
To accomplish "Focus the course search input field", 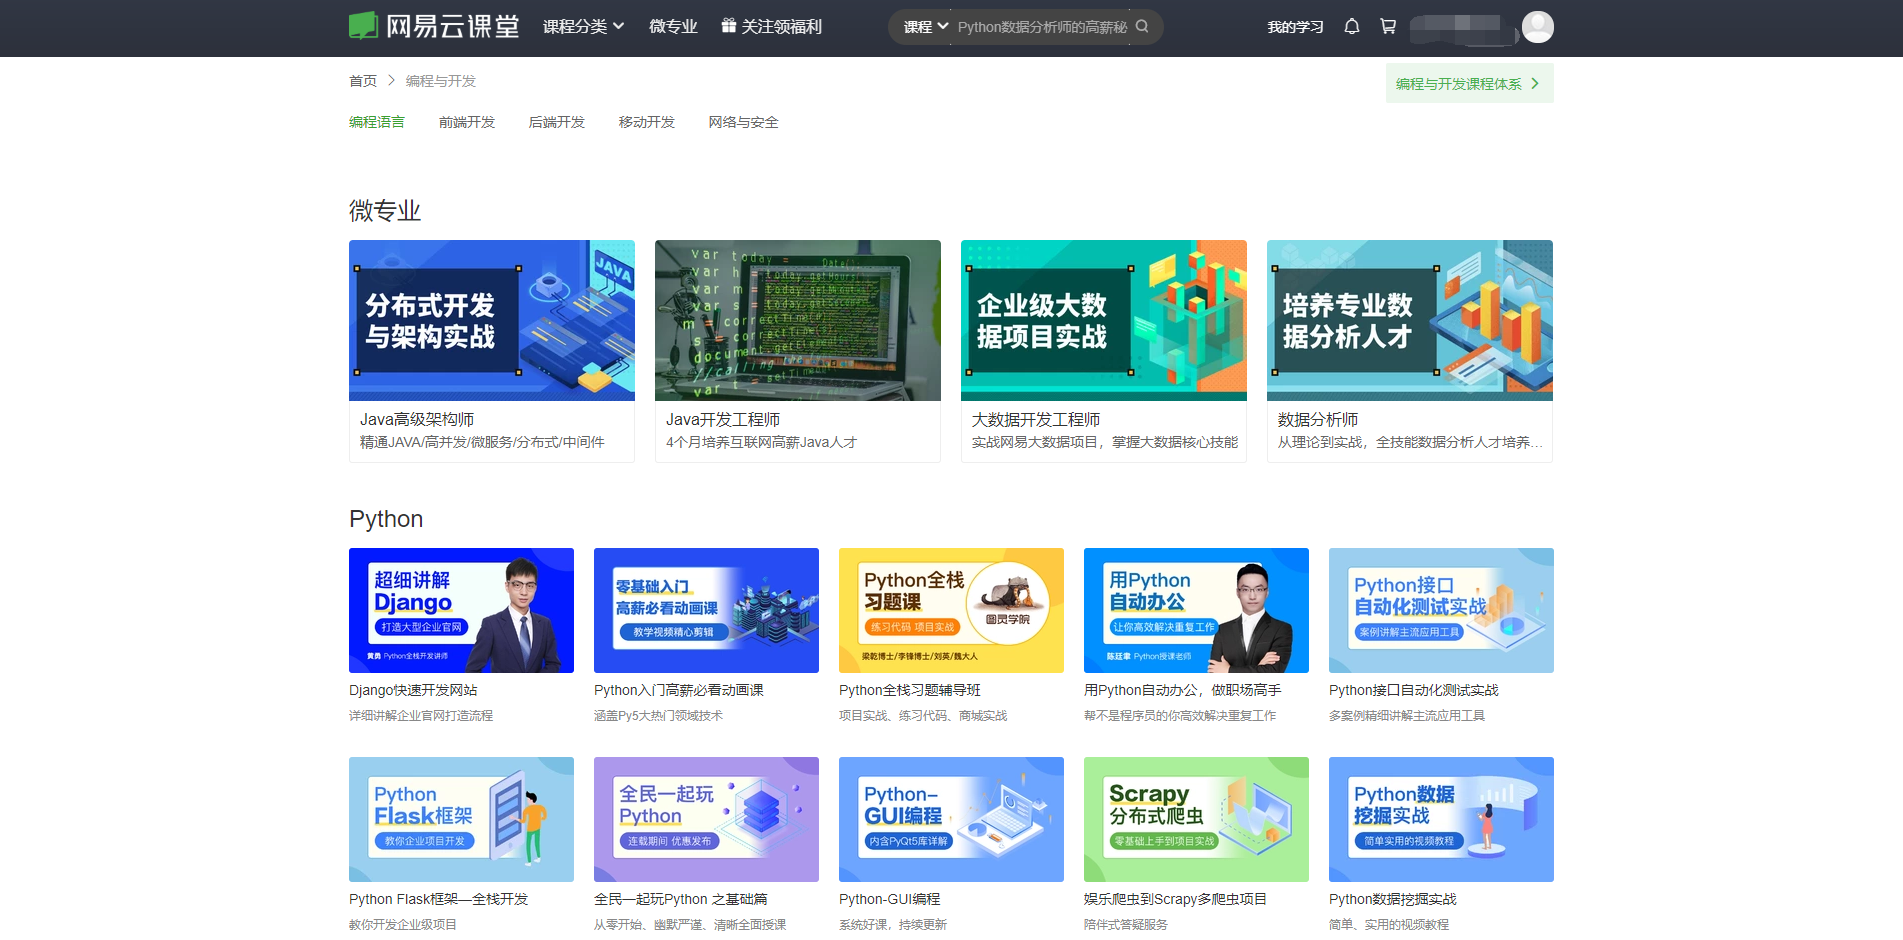I will (1042, 27).
